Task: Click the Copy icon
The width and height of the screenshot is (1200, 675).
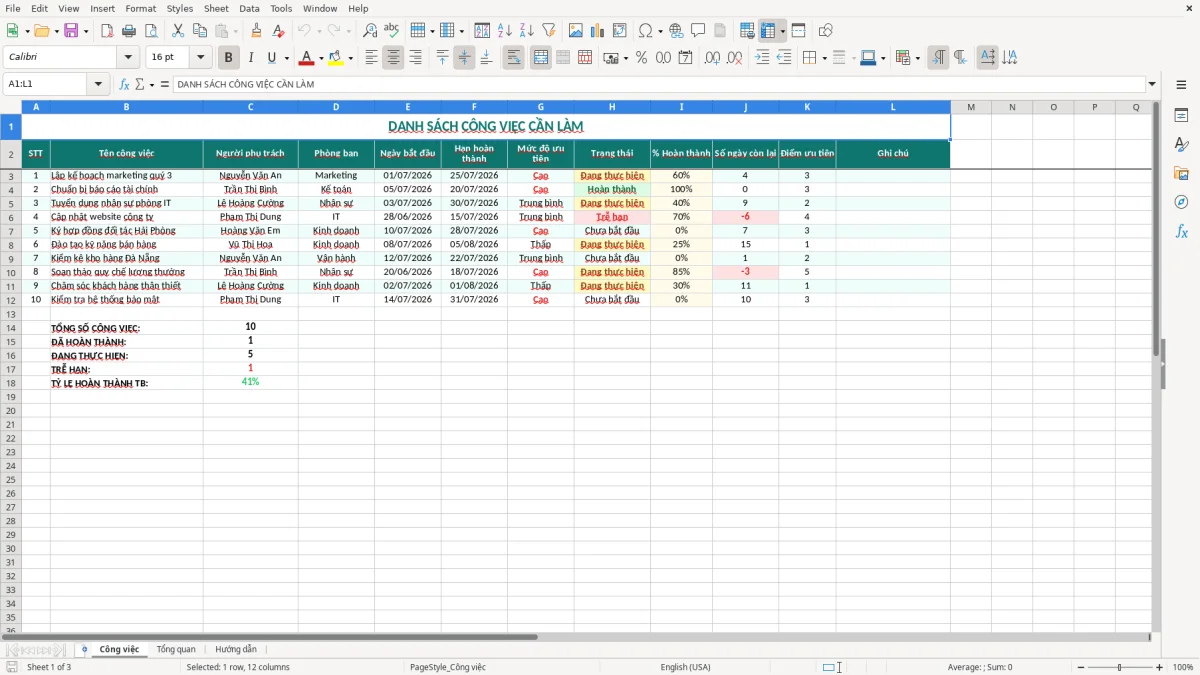Action: pos(200,31)
